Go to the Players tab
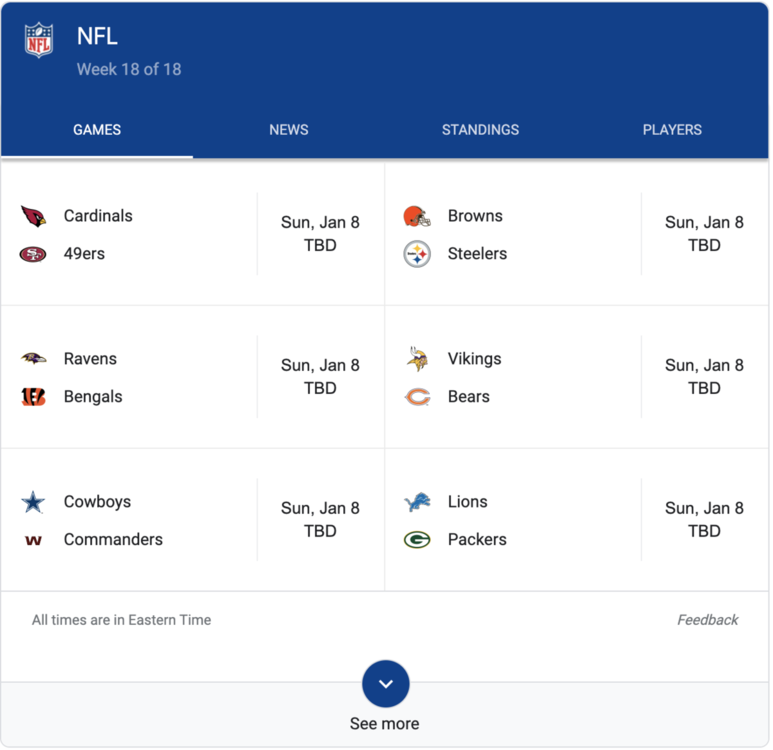The width and height of the screenshot is (773, 750). tap(672, 130)
